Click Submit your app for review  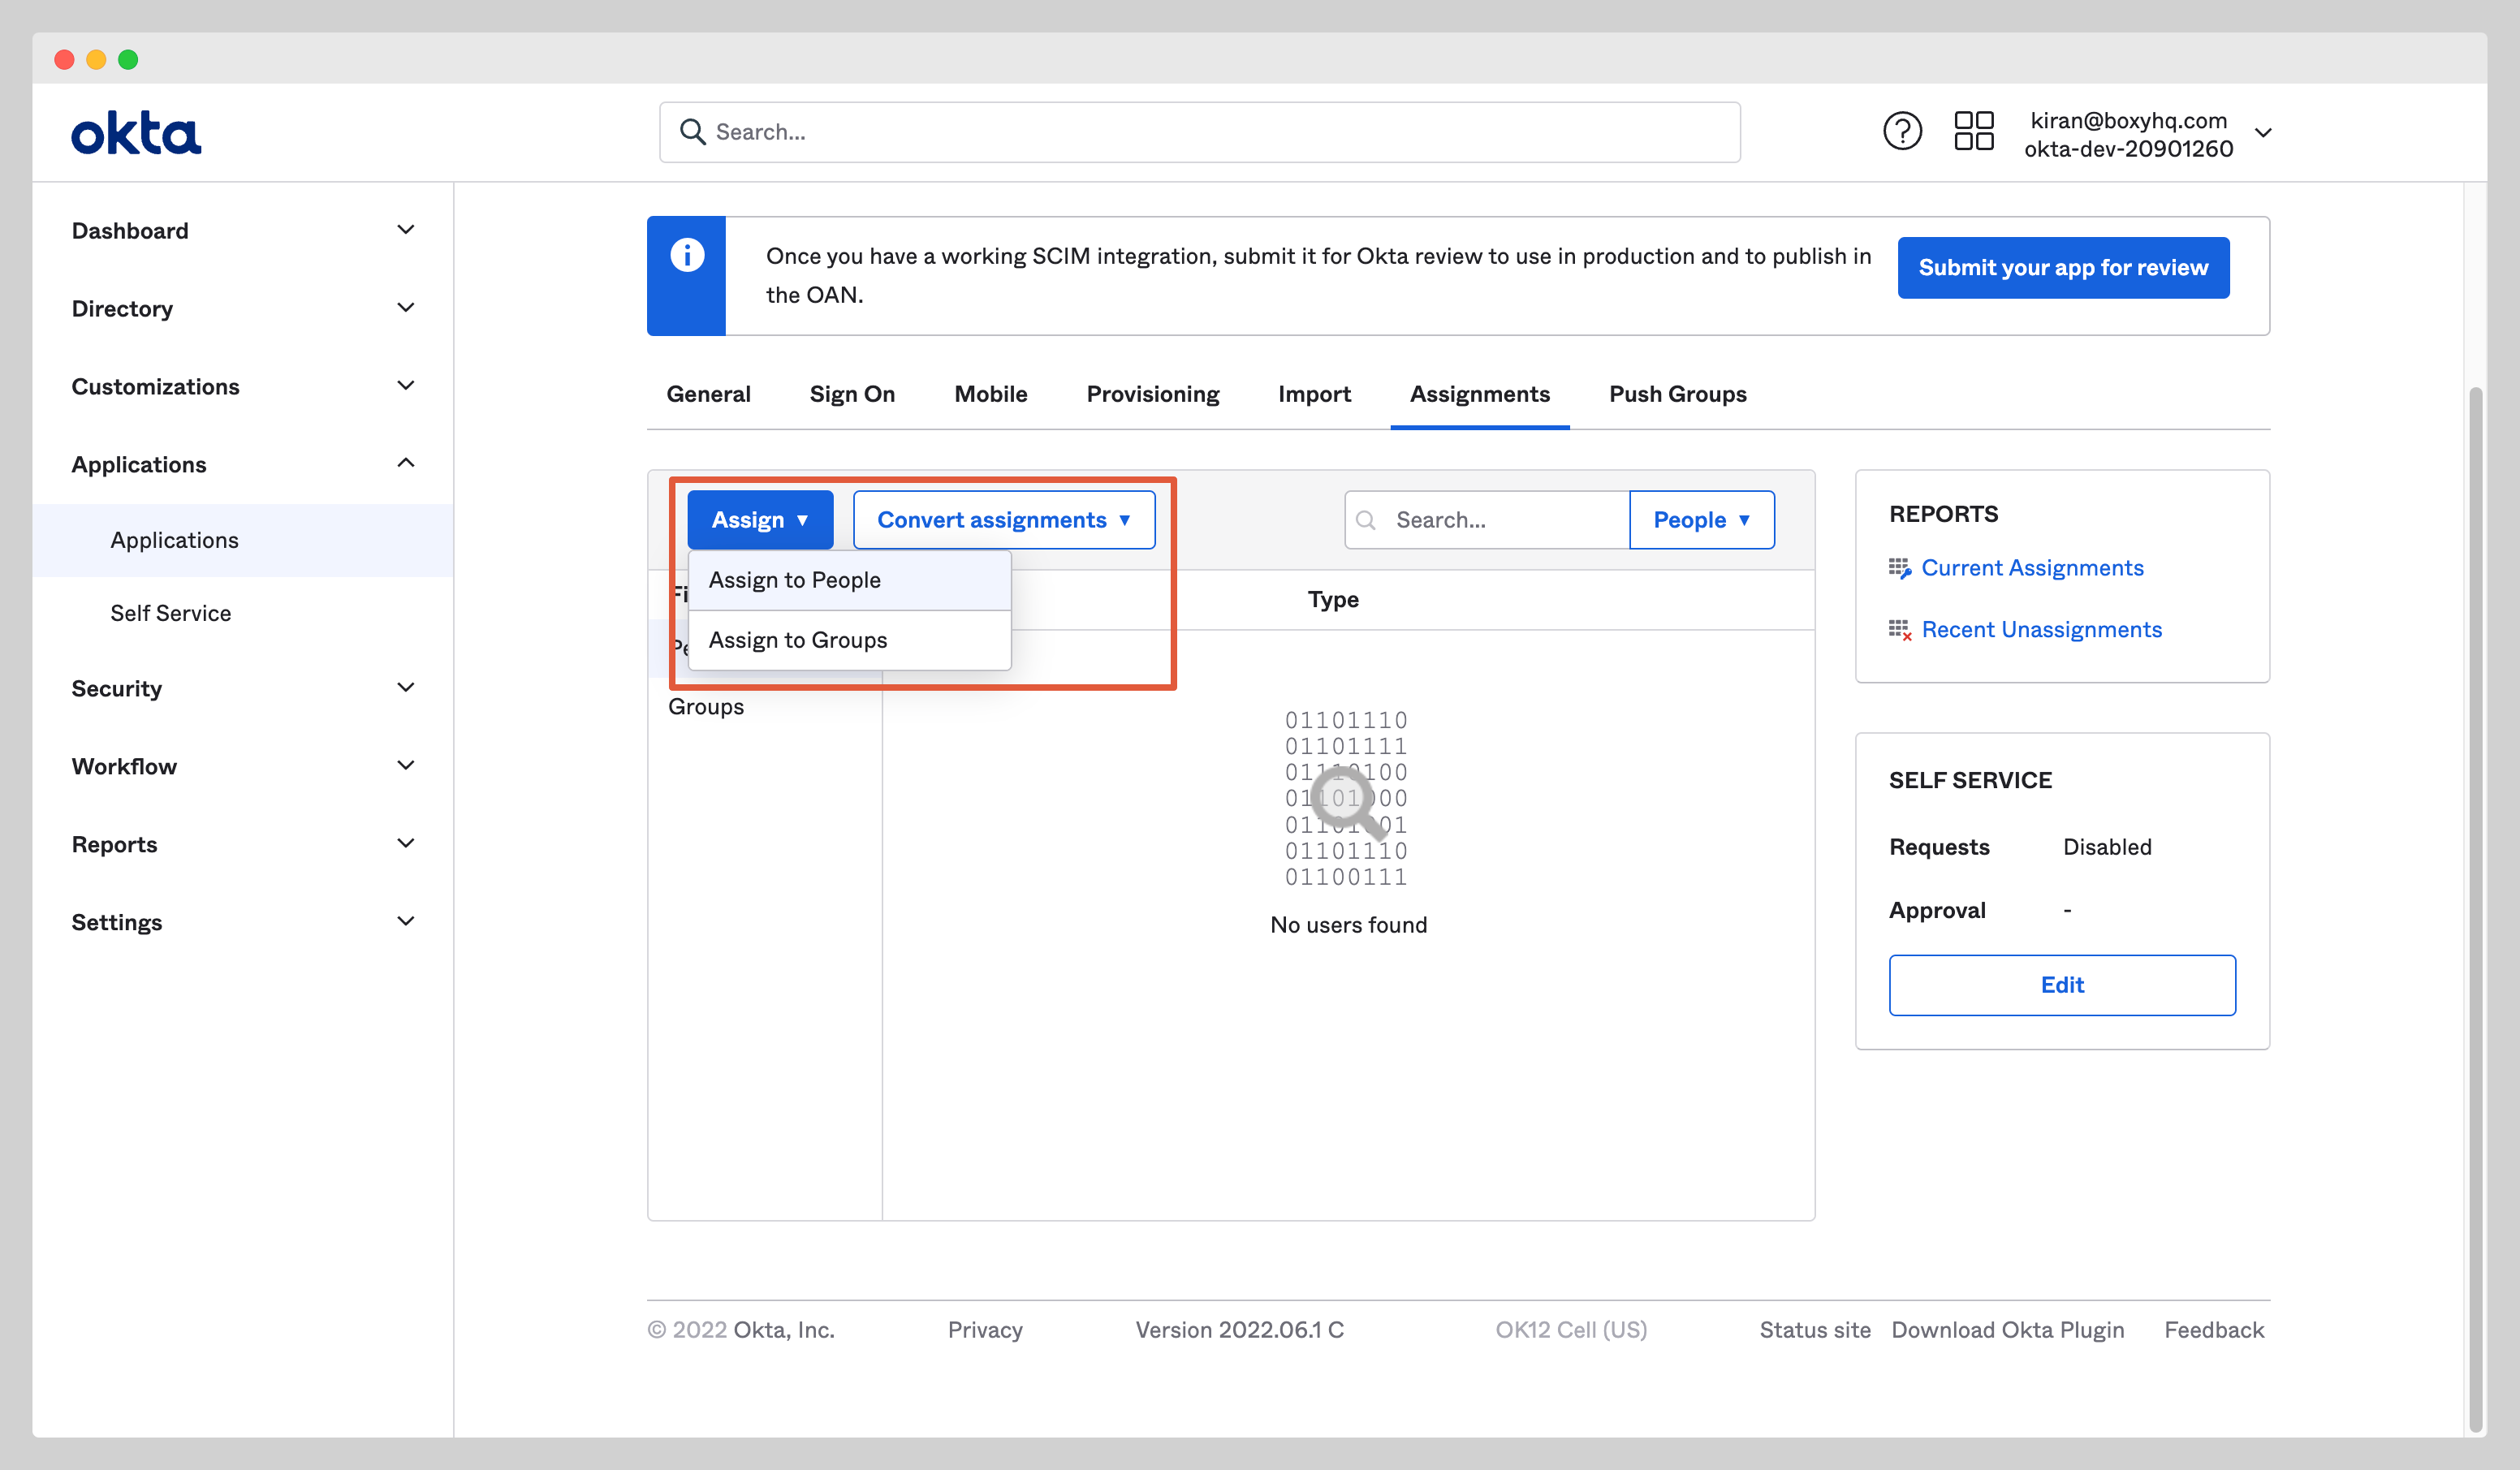(2062, 267)
